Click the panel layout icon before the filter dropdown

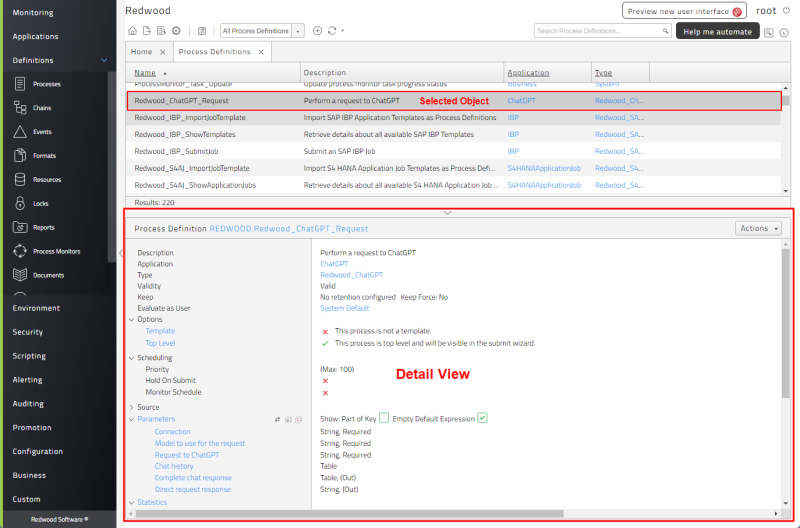click(x=202, y=31)
